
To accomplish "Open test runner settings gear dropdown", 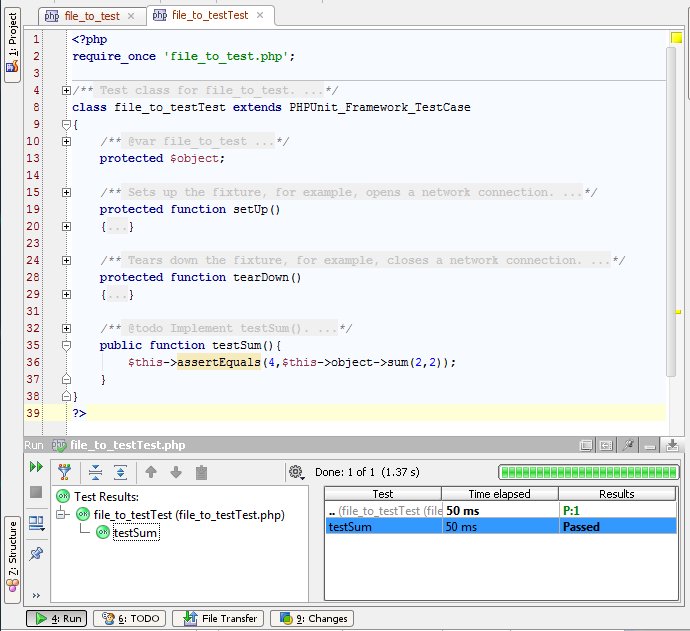I will pyautogui.click(x=296, y=472).
